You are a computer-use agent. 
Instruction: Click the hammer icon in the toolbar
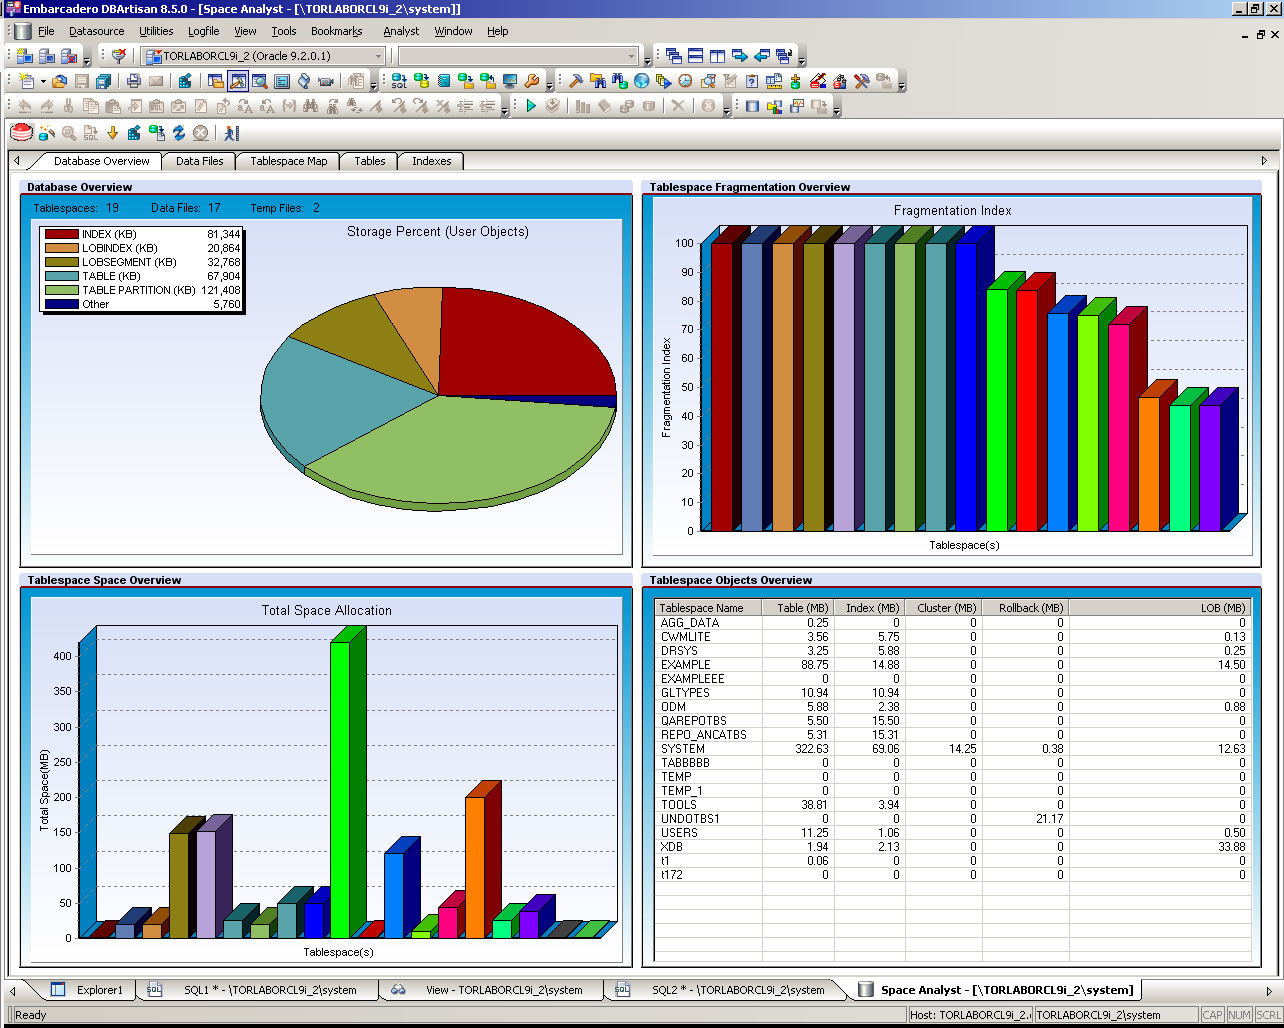[x=576, y=81]
